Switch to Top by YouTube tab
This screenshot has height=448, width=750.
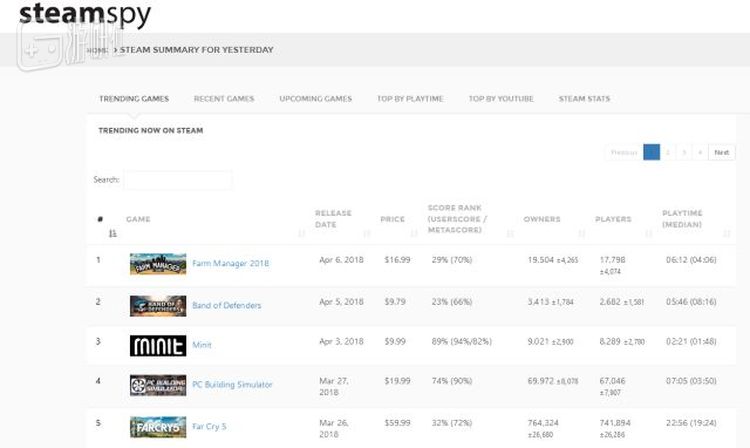point(500,99)
